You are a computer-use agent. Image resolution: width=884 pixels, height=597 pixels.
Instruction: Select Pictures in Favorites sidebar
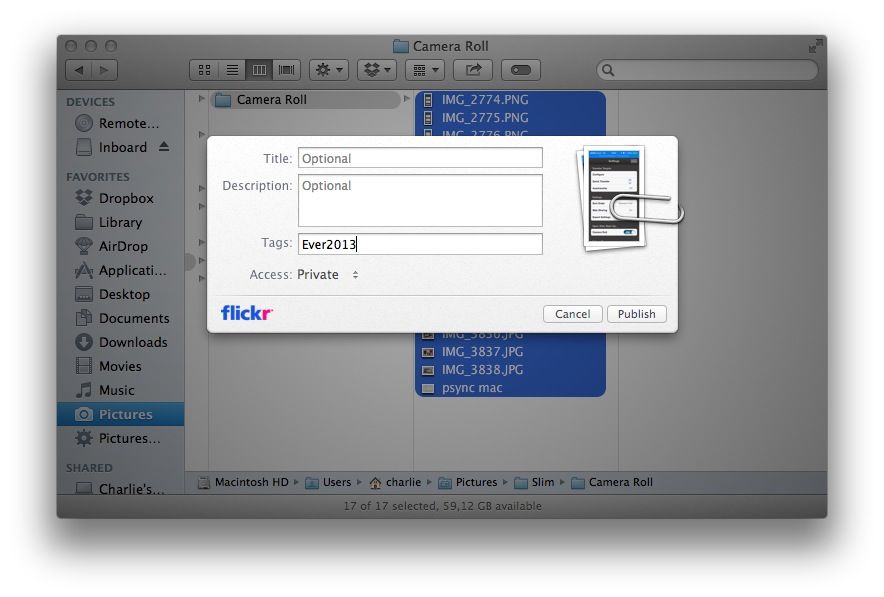[125, 414]
